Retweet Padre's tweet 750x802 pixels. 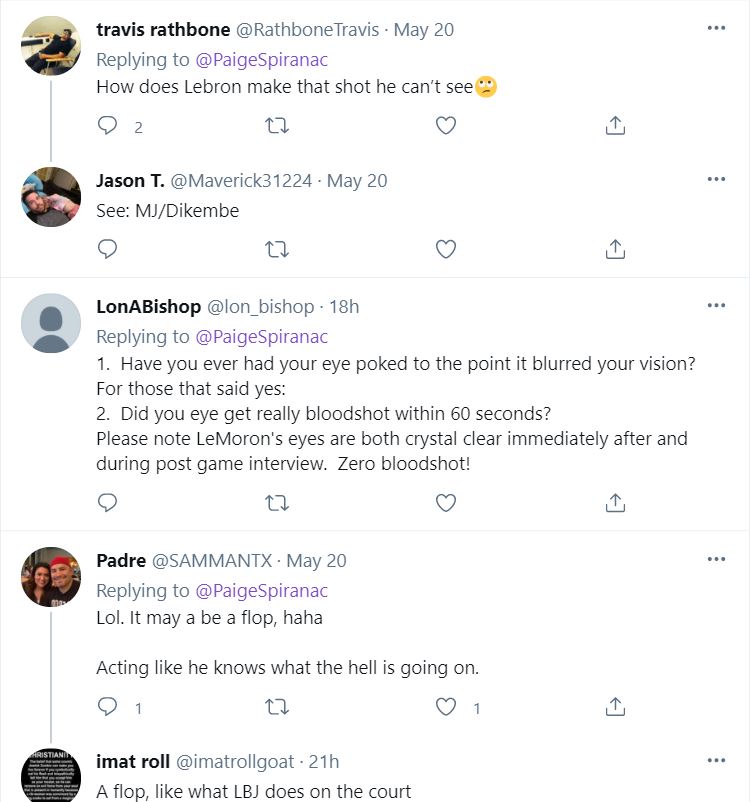[277, 707]
